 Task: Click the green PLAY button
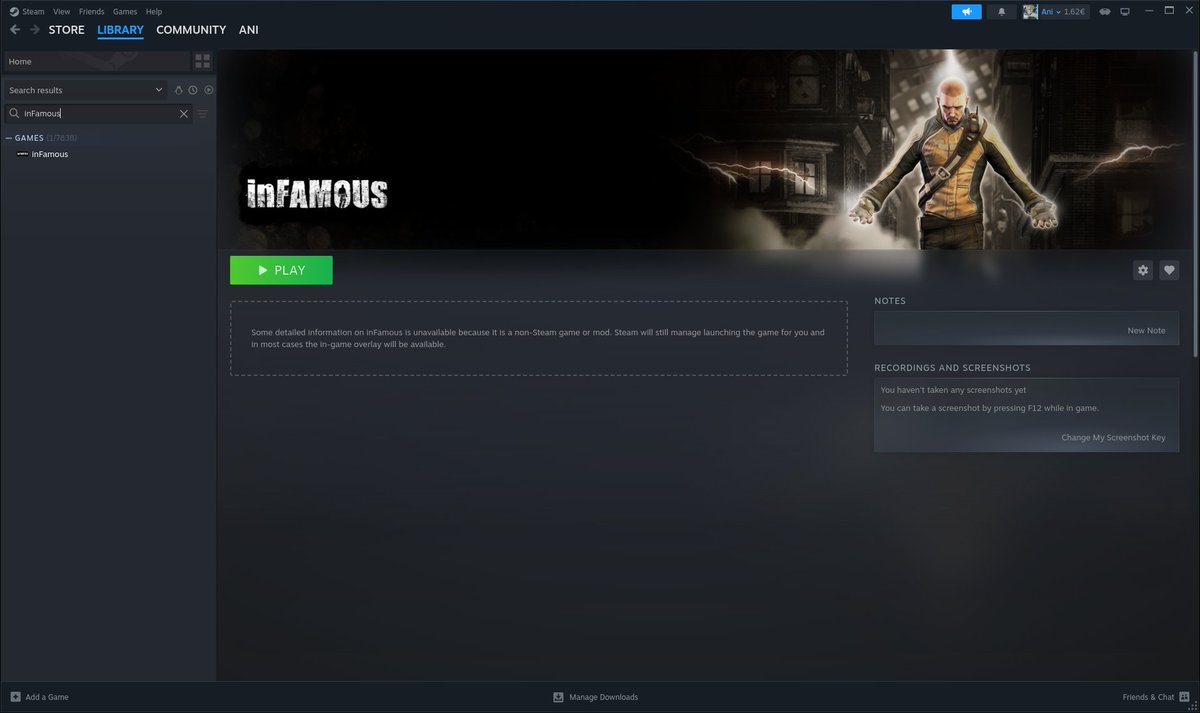pyautogui.click(x=280, y=269)
